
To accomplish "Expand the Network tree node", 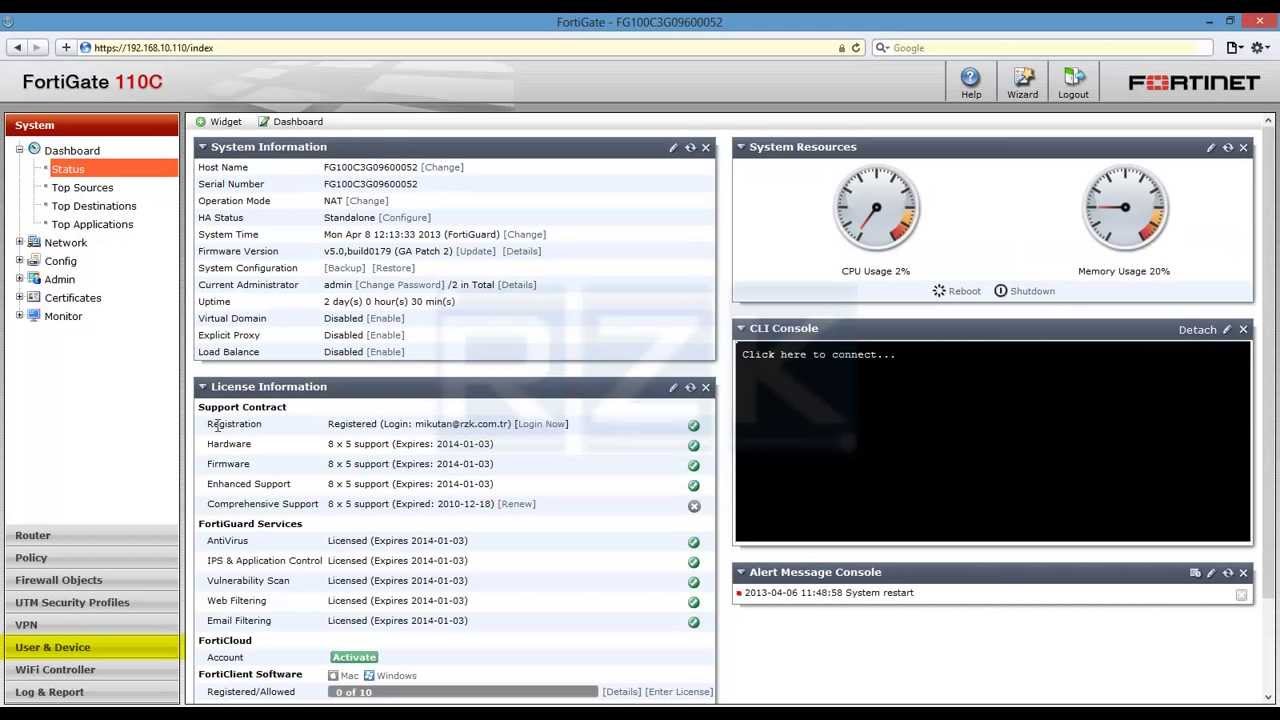I will [x=19, y=242].
